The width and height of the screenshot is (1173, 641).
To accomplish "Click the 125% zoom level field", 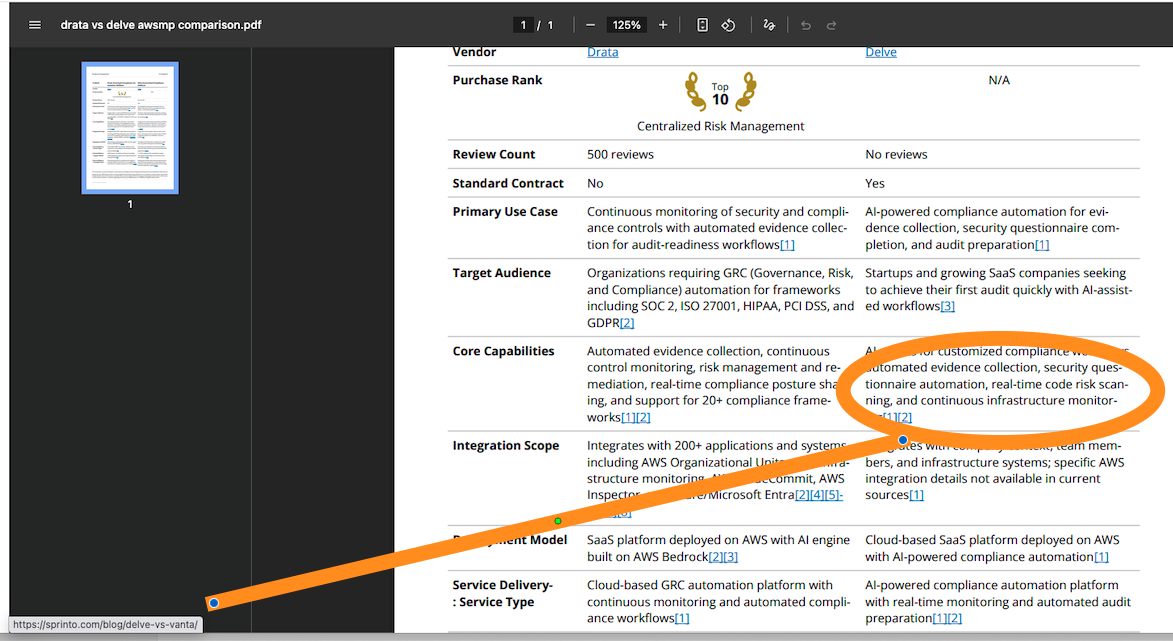I will (x=627, y=25).
